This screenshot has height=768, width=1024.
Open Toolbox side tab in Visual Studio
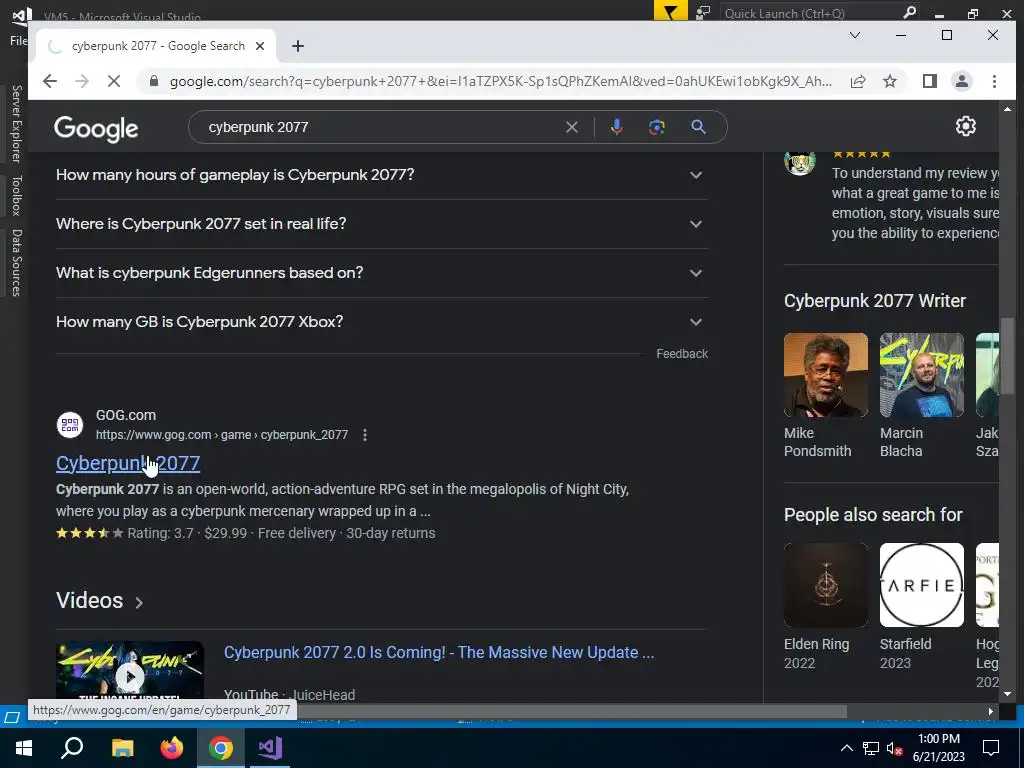[16, 195]
